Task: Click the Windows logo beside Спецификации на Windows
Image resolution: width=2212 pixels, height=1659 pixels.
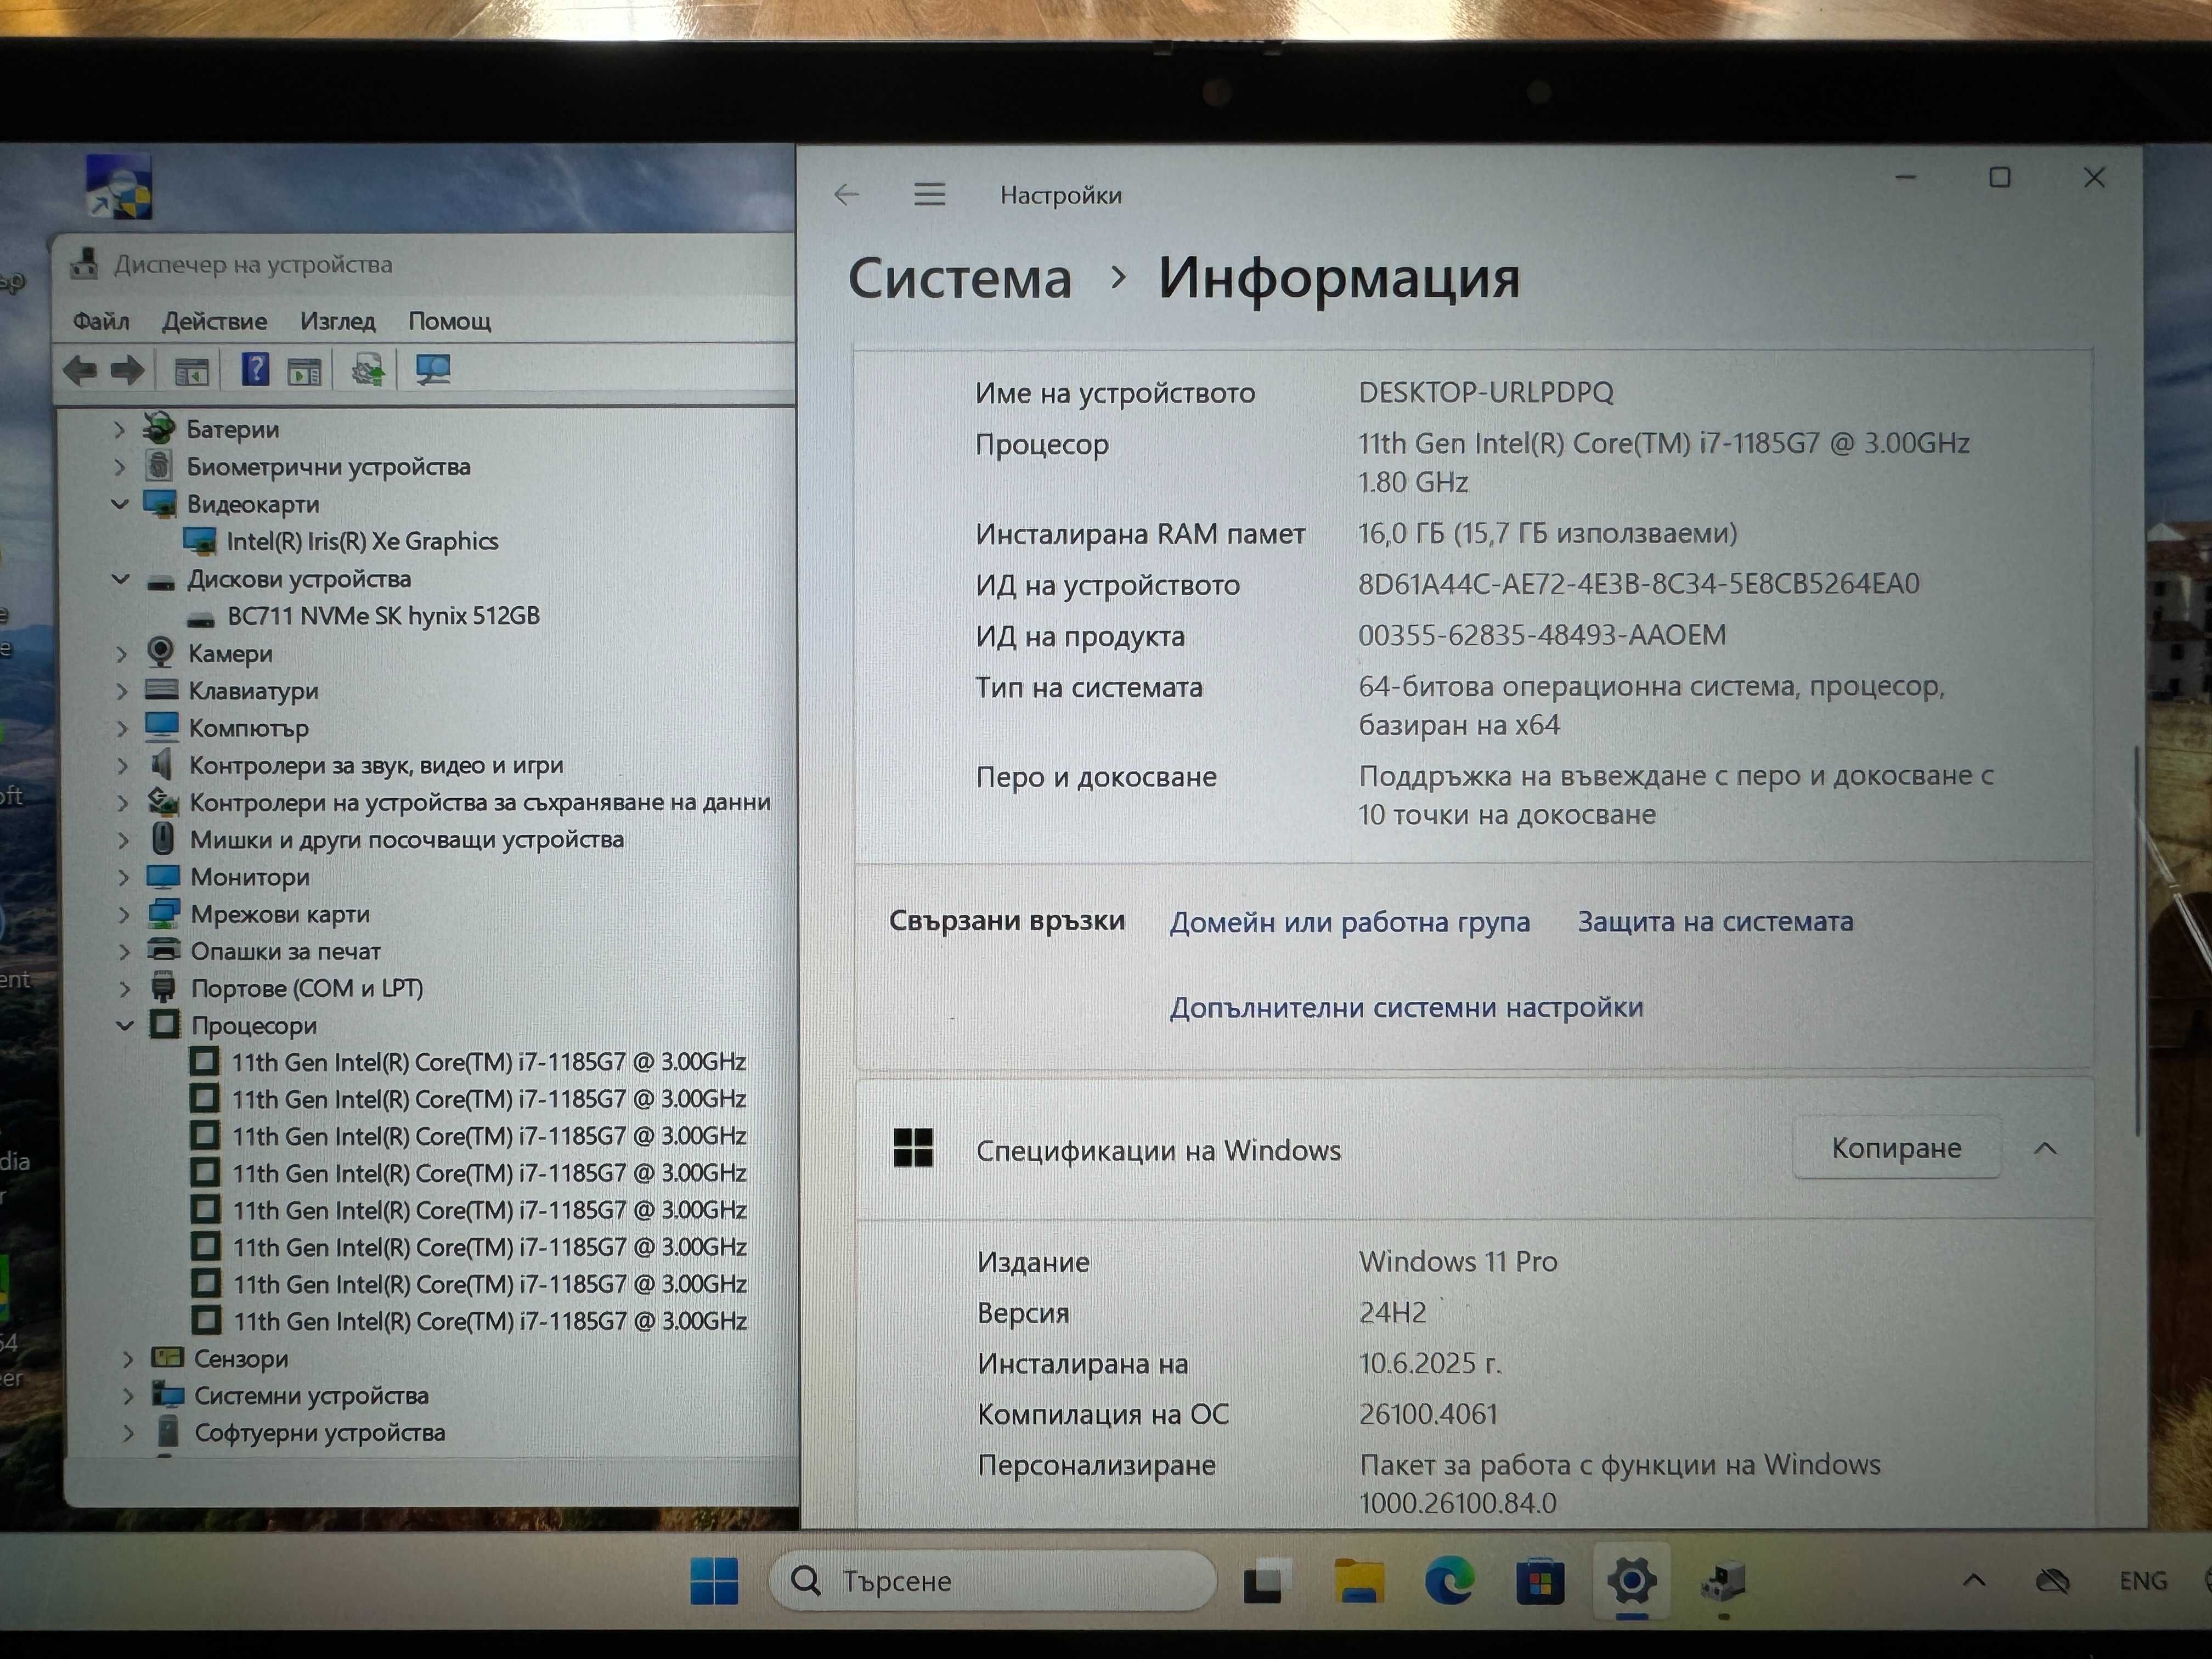Action: pyautogui.click(x=913, y=1148)
